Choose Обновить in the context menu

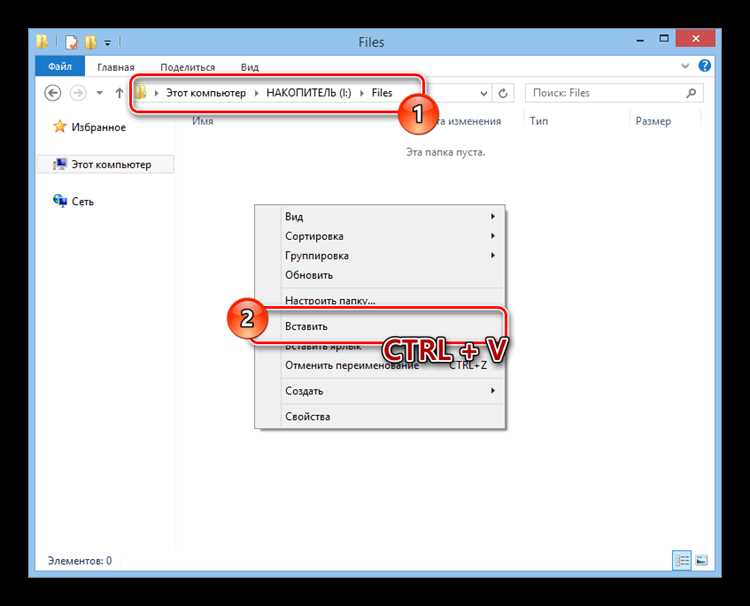point(380,275)
